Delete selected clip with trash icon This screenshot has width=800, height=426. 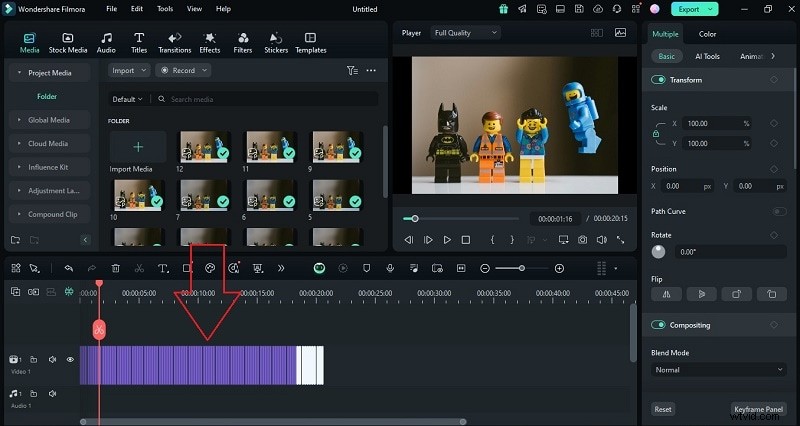(116, 268)
